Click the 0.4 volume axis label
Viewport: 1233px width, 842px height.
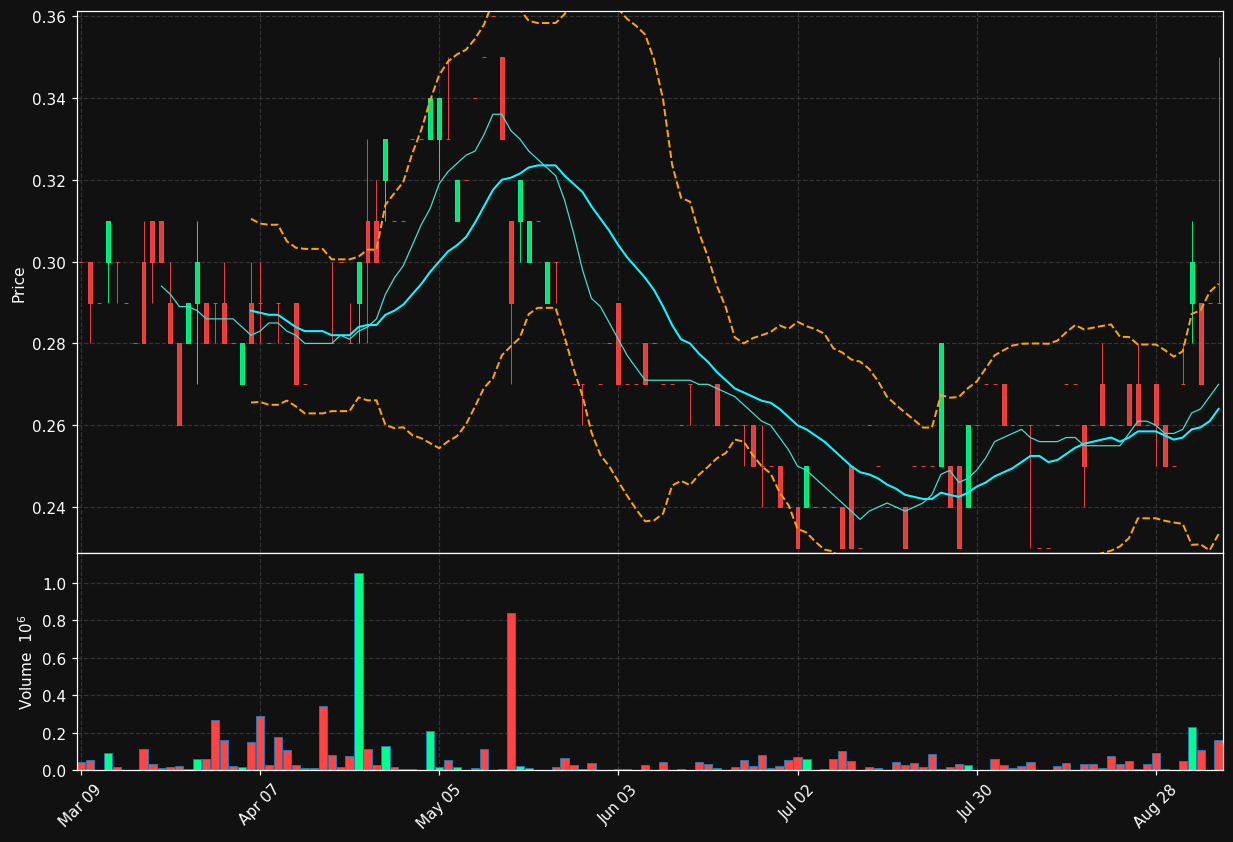55,696
